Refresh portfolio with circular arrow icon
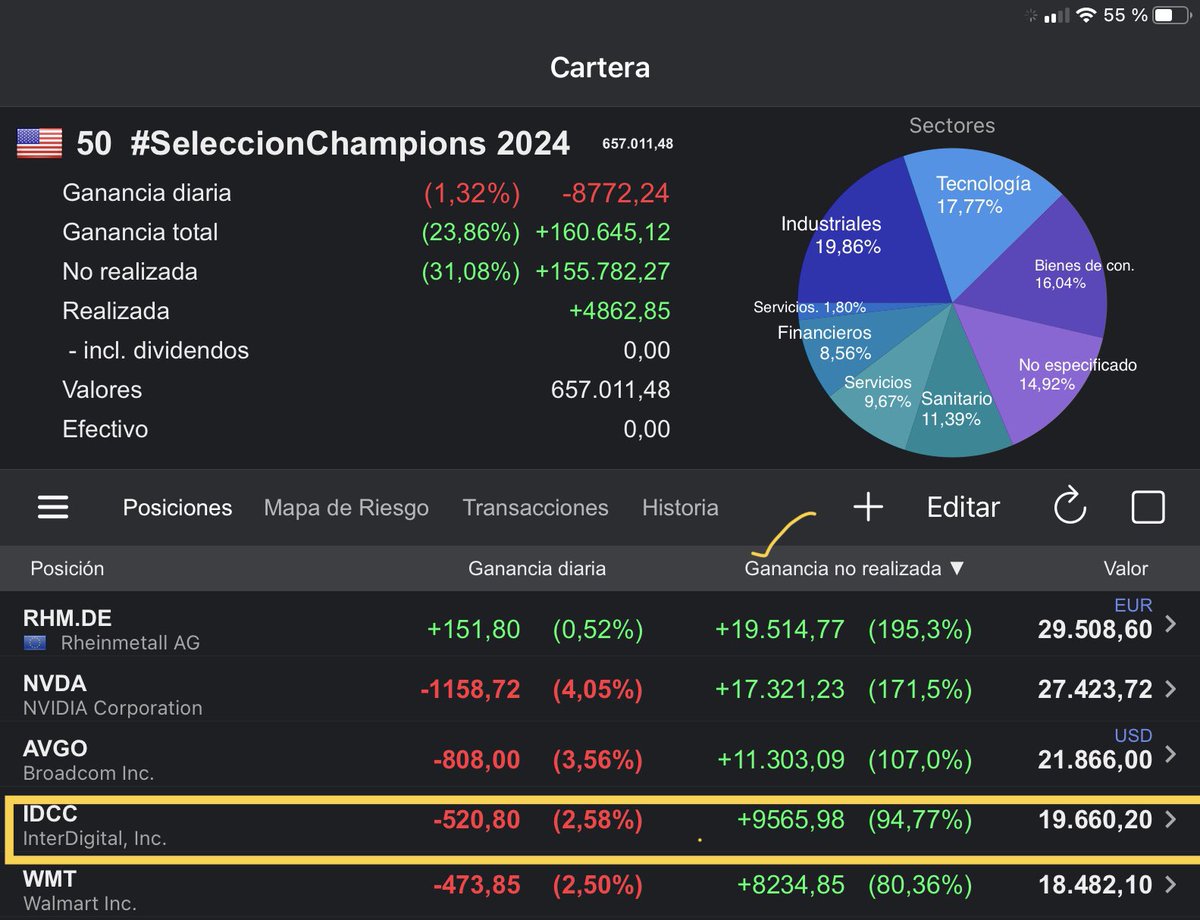The image size is (1200, 920). [1070, 507]
